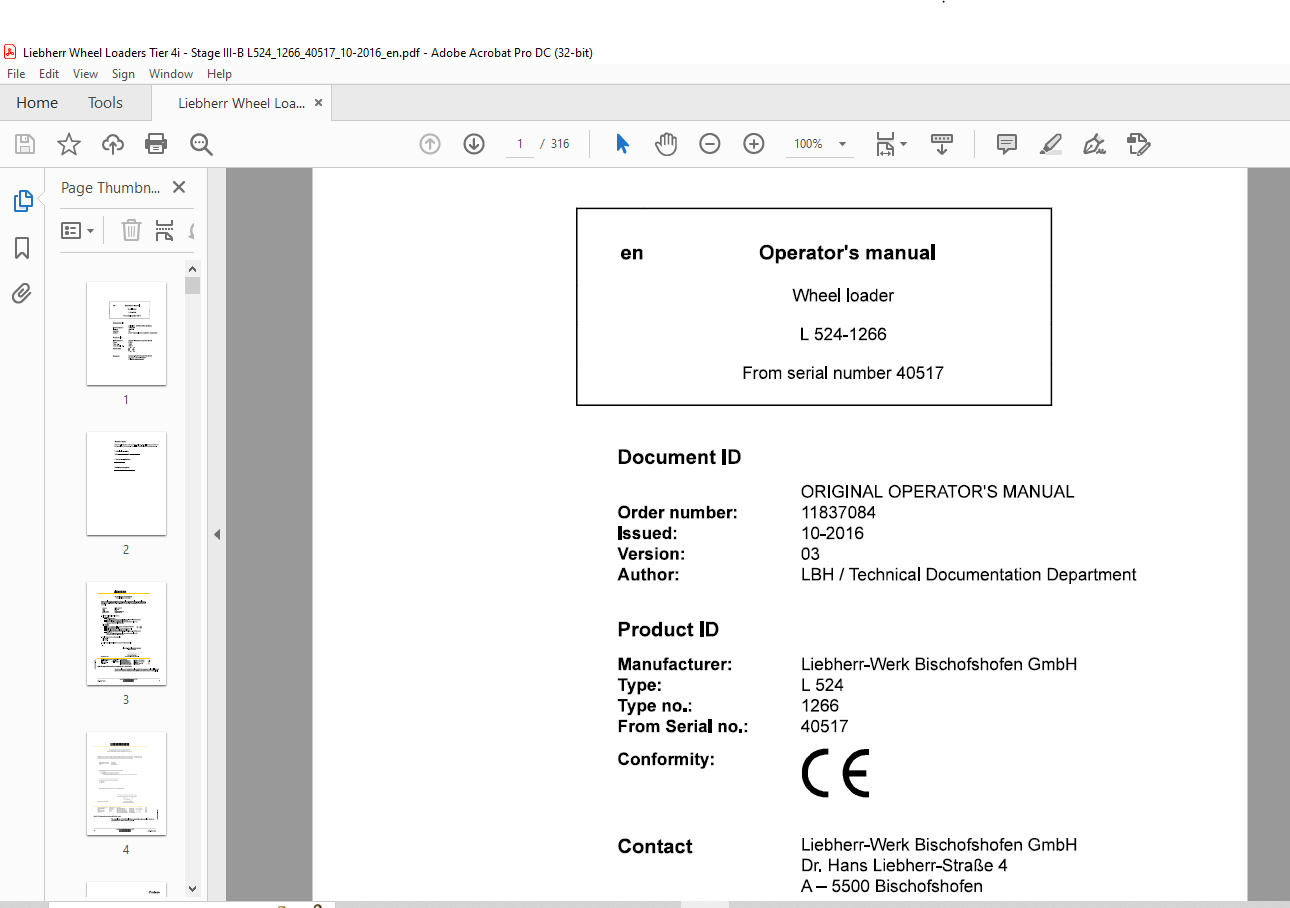
Task: Open the Window menu
Action: click(x=171, y=74)
